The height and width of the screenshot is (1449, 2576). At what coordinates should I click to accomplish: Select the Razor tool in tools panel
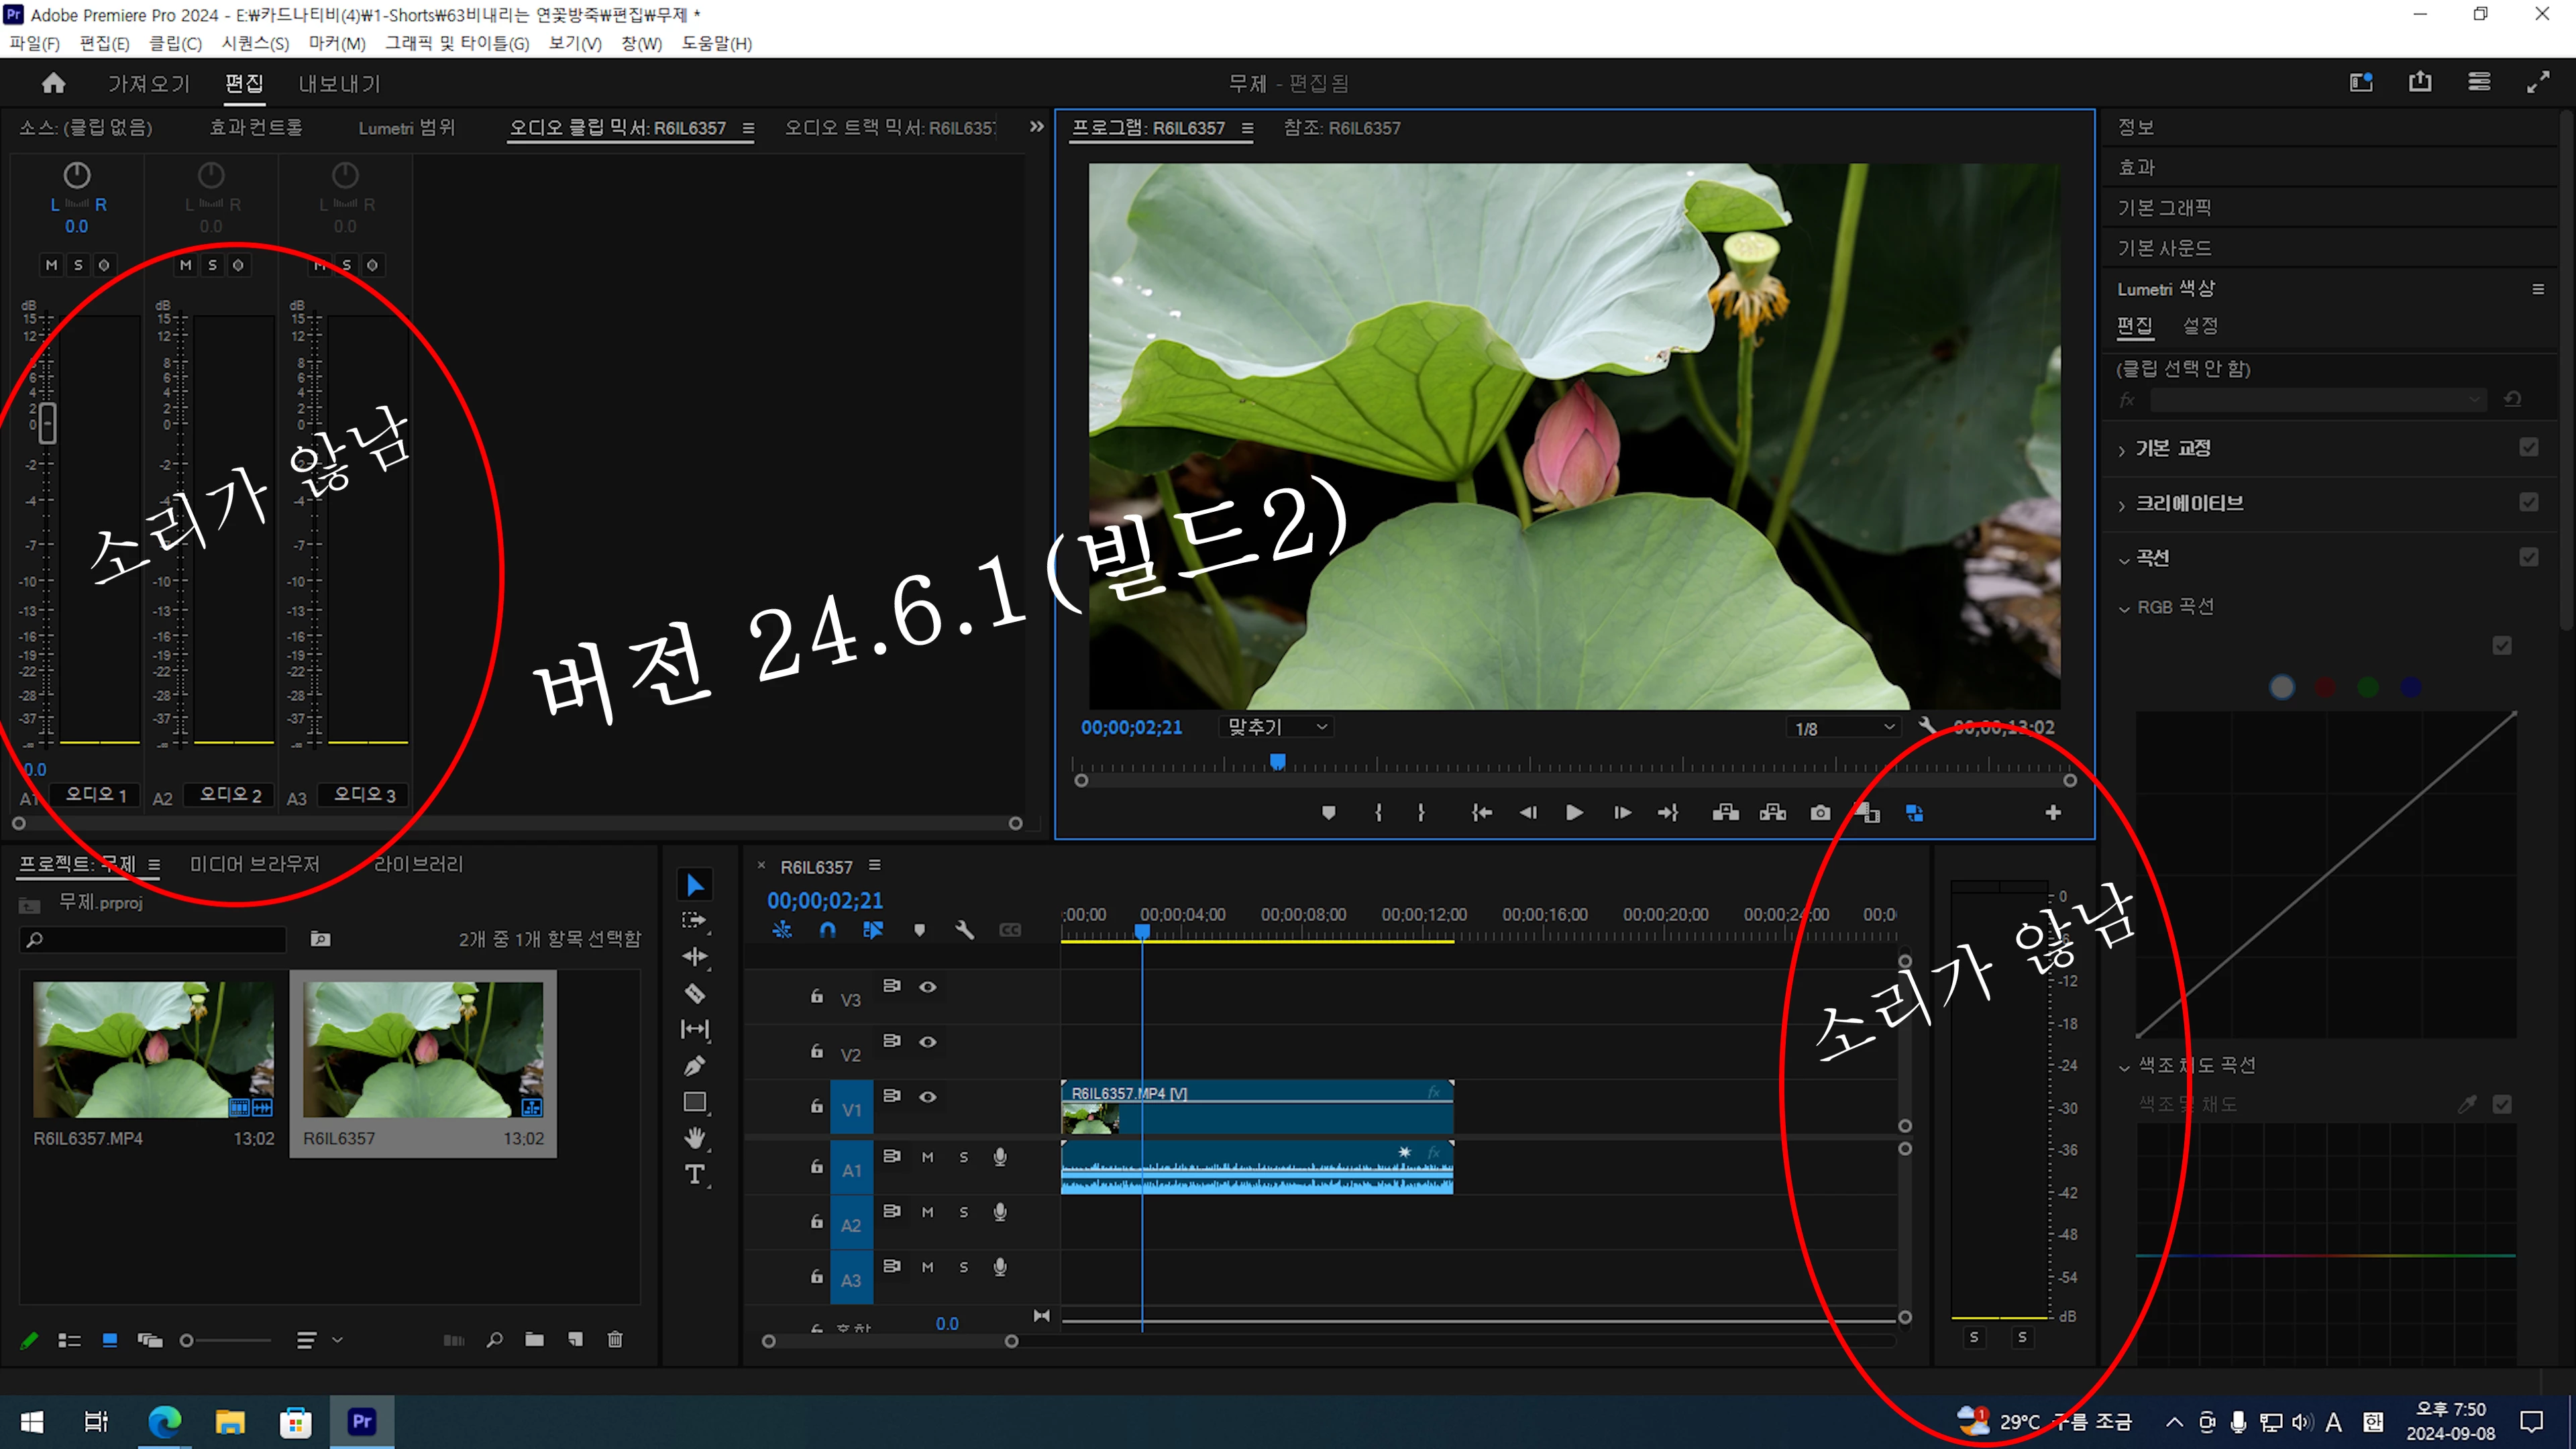pos(695,993)
